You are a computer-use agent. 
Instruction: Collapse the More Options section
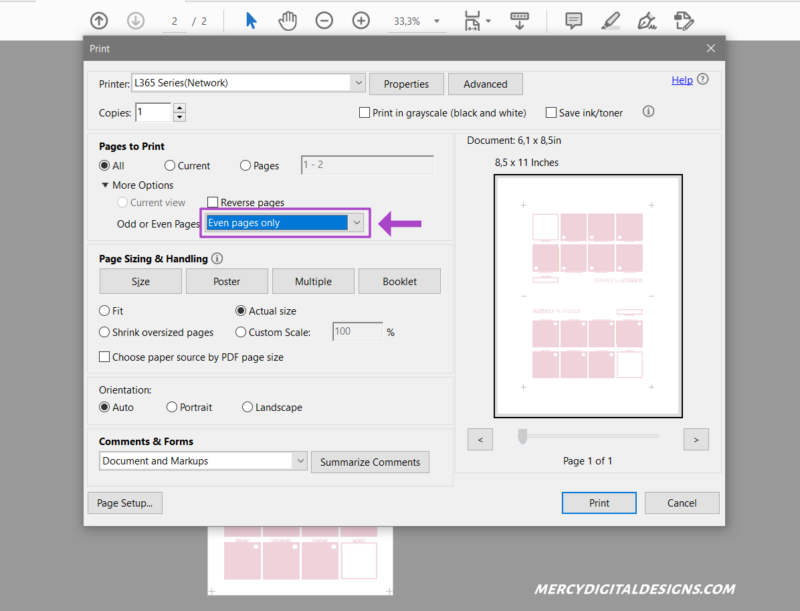click(105, 185)
